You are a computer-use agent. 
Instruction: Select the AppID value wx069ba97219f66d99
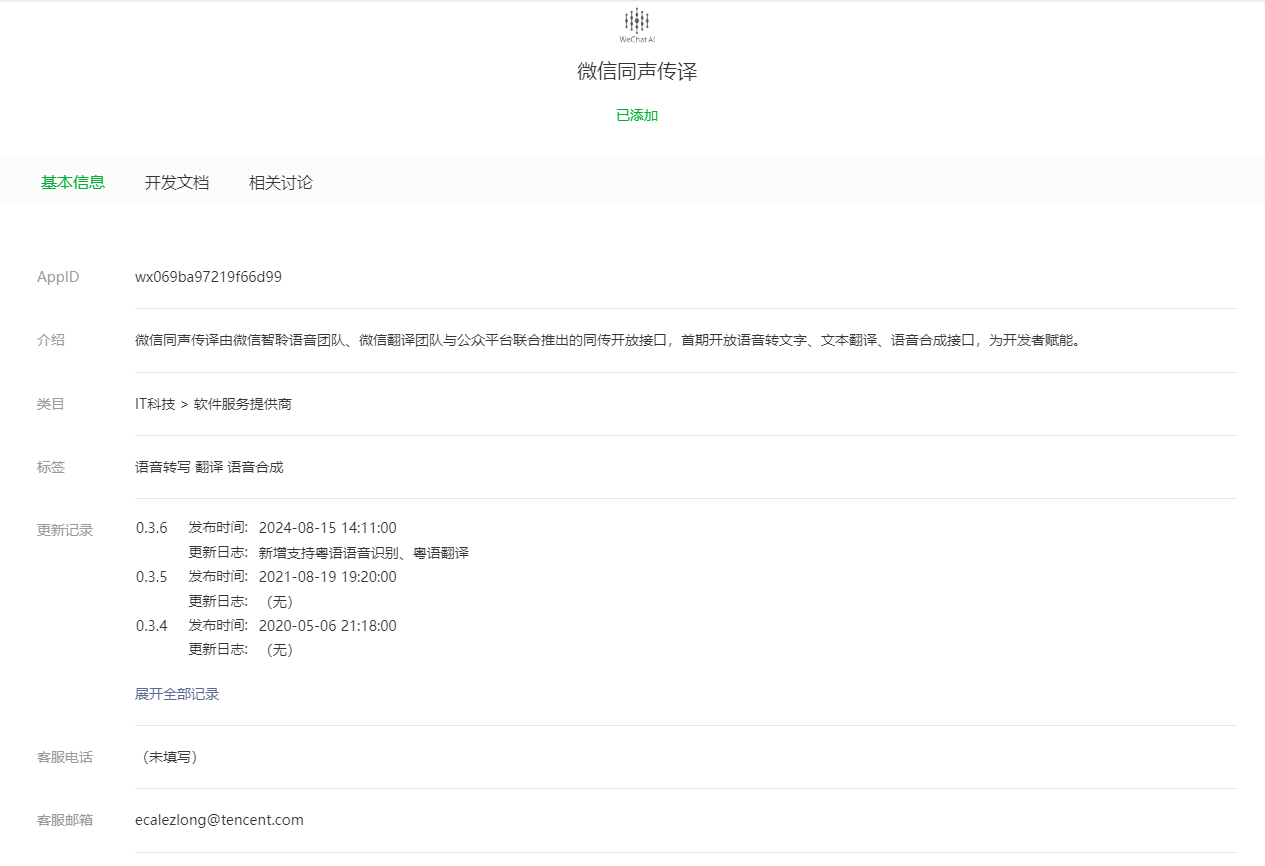(x=208, y=277)
